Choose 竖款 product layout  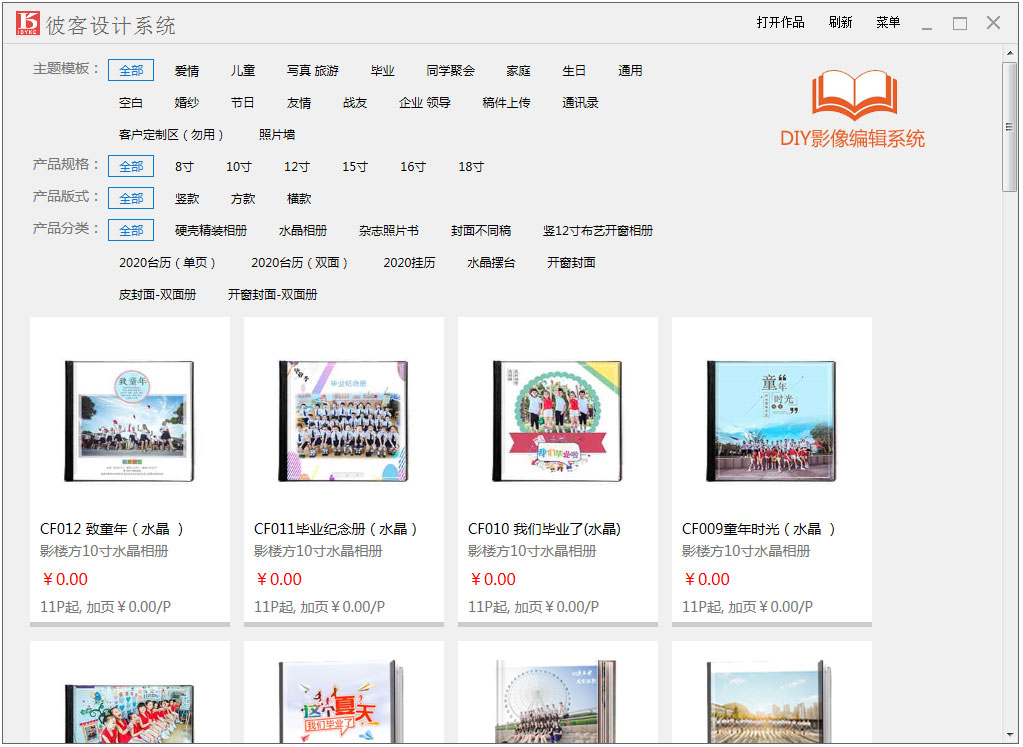pos(187,198)
